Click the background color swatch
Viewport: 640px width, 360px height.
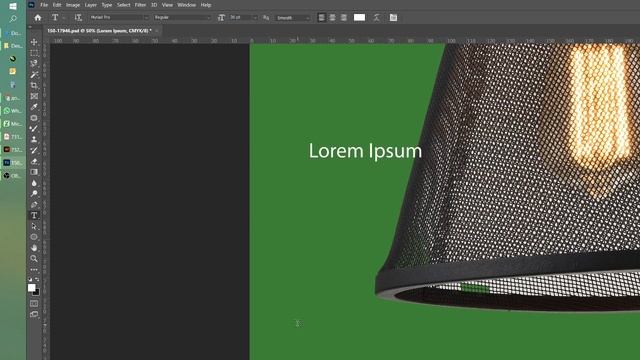tap(37, 293)
